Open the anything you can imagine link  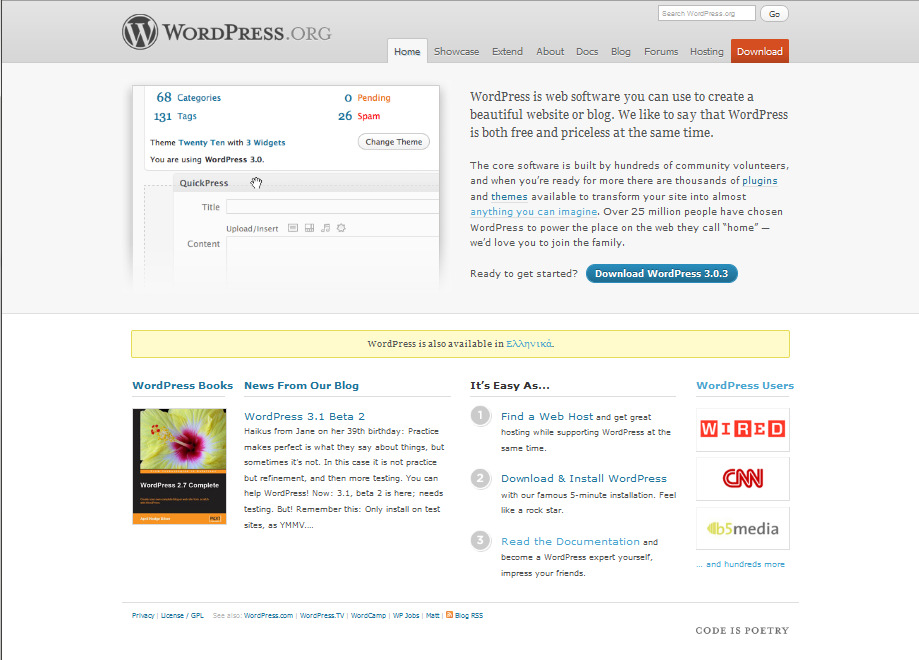pos(533,212)
